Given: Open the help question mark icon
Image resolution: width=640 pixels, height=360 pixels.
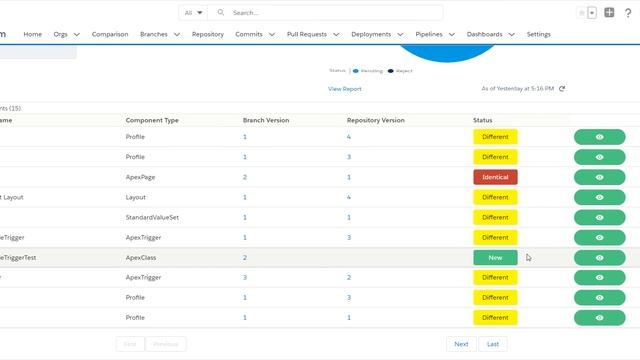Looking at the screenshot, I should (x=628, y=13).
